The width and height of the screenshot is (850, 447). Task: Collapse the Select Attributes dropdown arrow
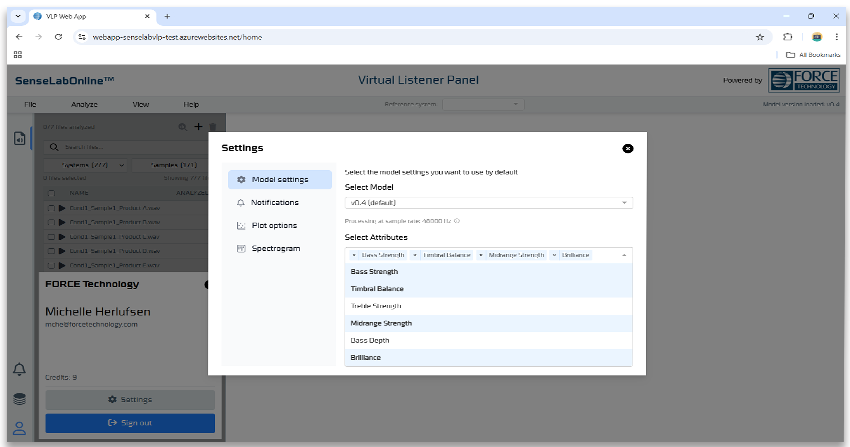coord(624,255)
